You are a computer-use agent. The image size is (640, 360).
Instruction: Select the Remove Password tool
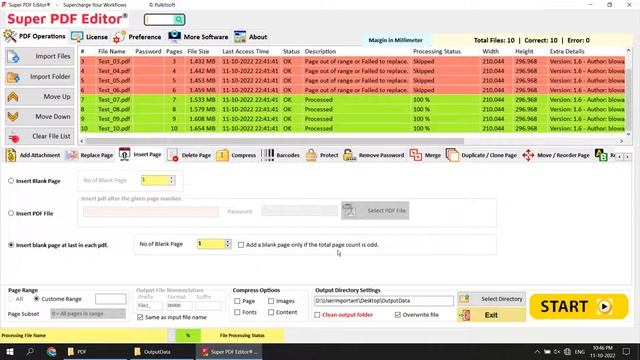coord(373,155)
